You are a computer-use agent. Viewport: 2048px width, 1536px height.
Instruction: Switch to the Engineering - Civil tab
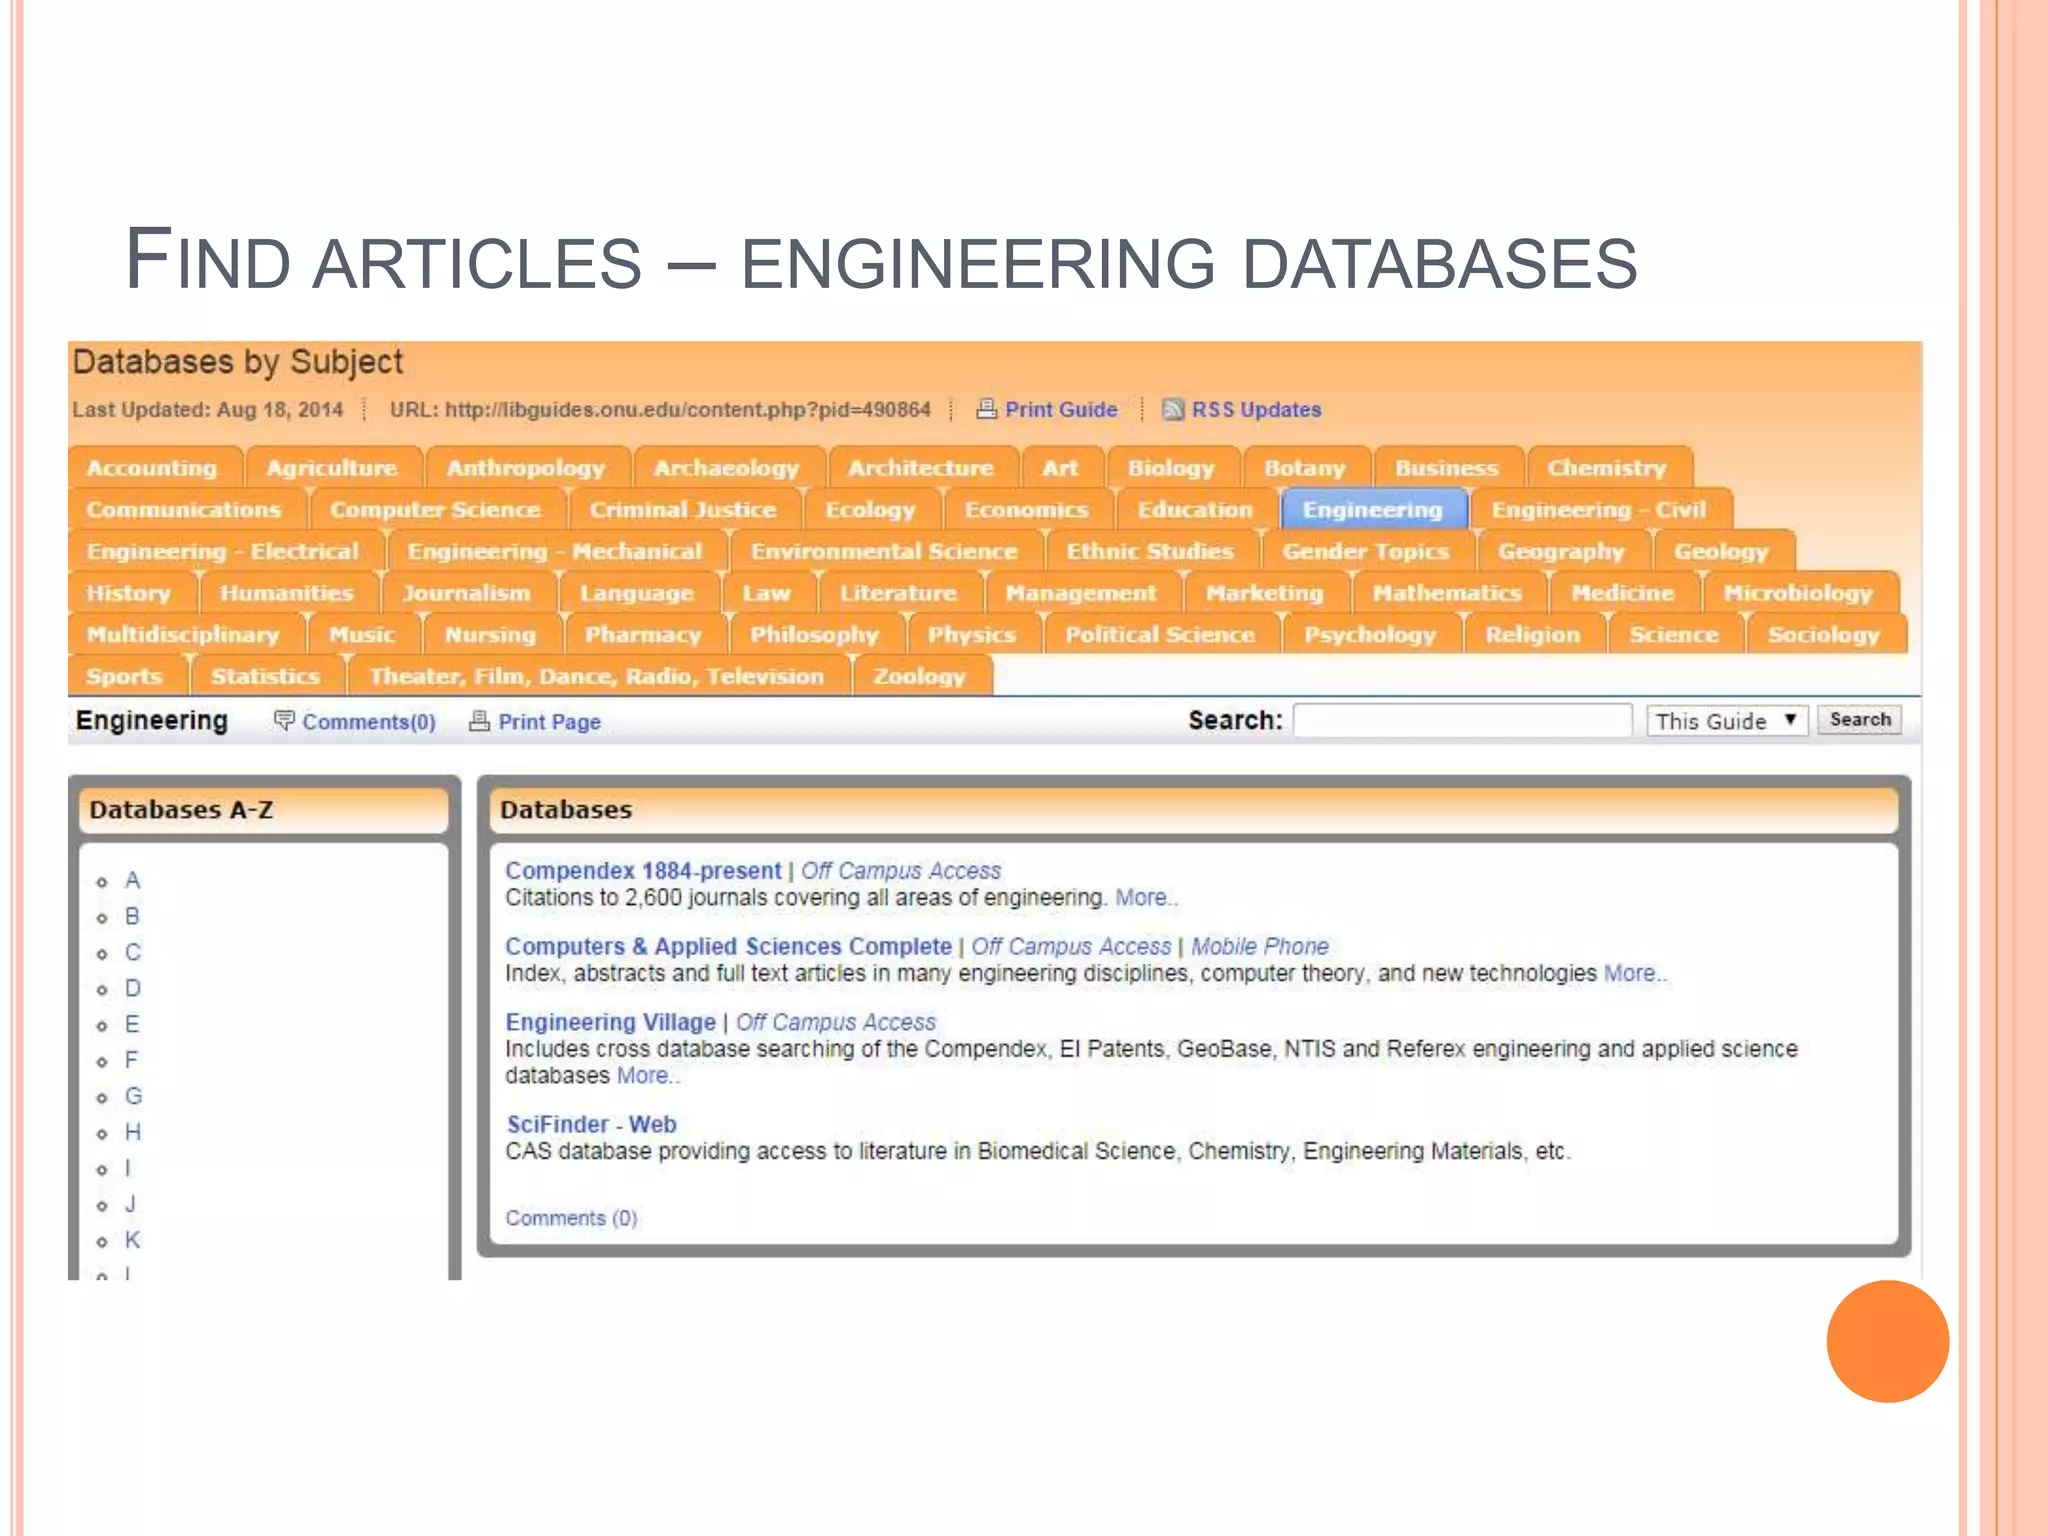tap(1597, 510)
